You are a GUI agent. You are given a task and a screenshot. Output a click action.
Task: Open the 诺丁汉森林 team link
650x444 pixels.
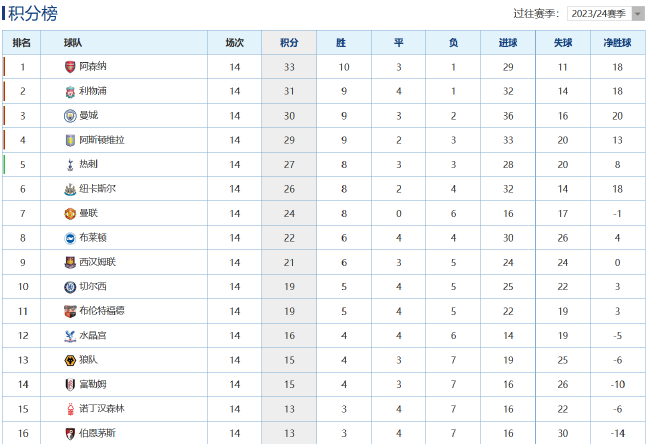[102, 409]
